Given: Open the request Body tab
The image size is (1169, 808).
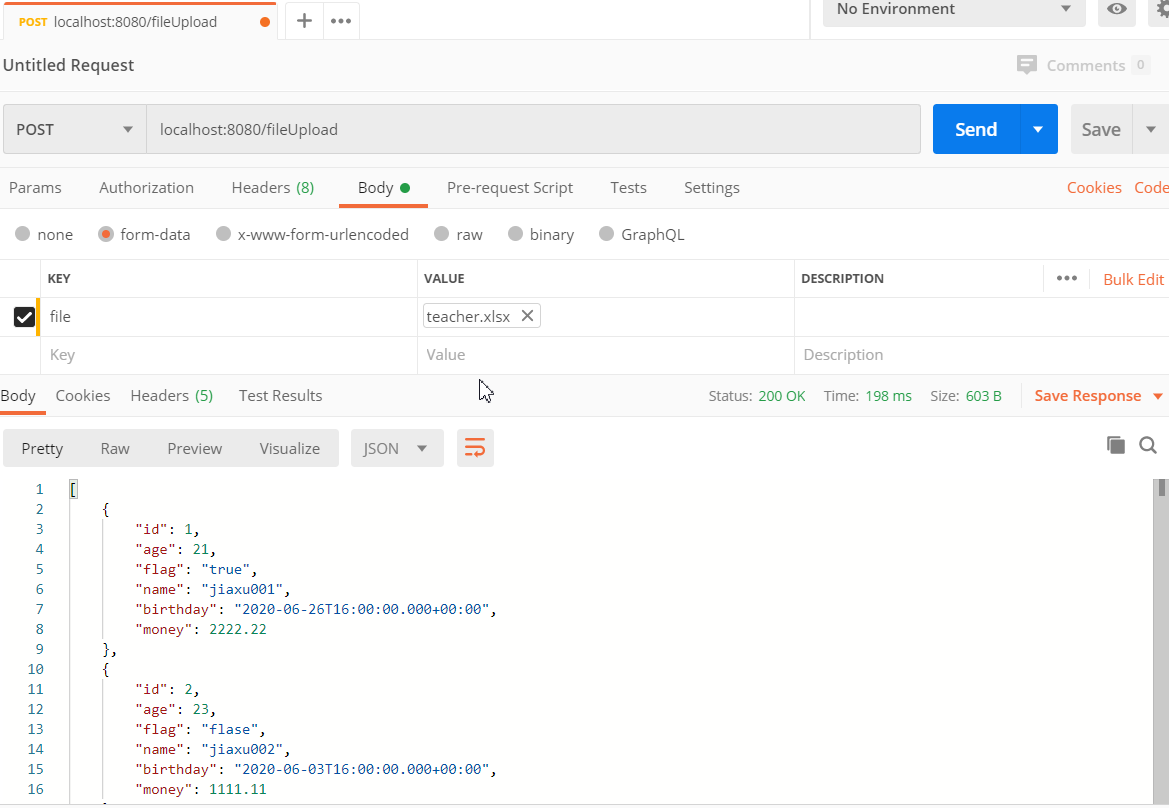Looking at the screenshot, I should (383, 188).
